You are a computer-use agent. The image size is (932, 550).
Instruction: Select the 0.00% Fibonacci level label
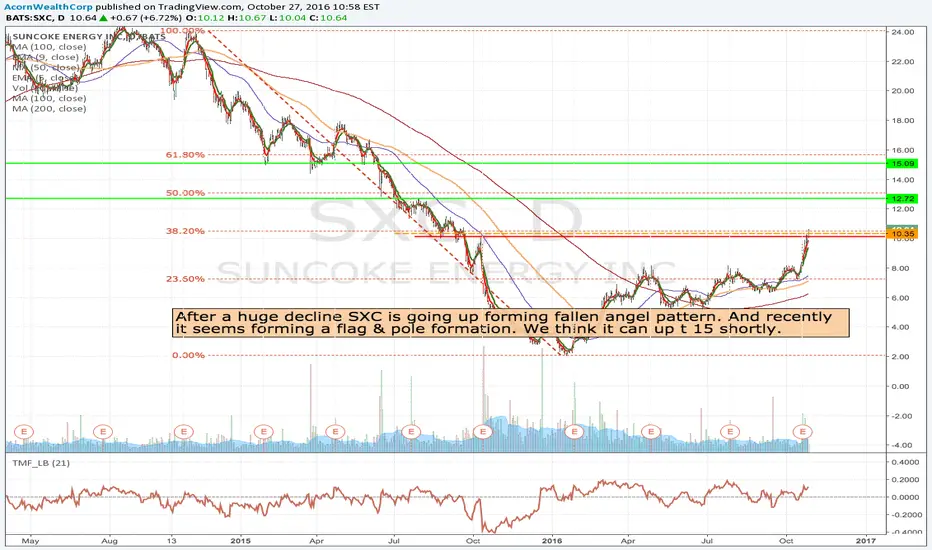tap(188, 355)
